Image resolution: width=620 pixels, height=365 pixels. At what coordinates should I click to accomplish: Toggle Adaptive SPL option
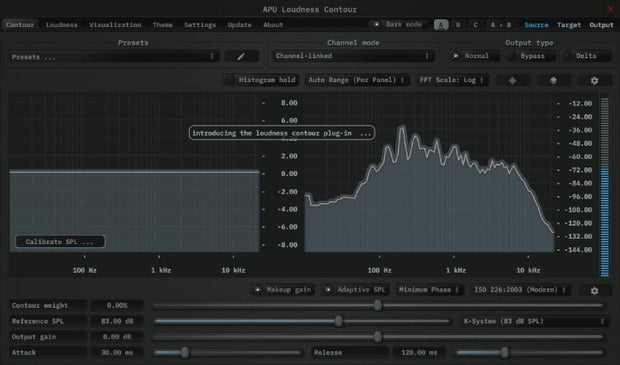pyautogui.click(x=355, y=290)
